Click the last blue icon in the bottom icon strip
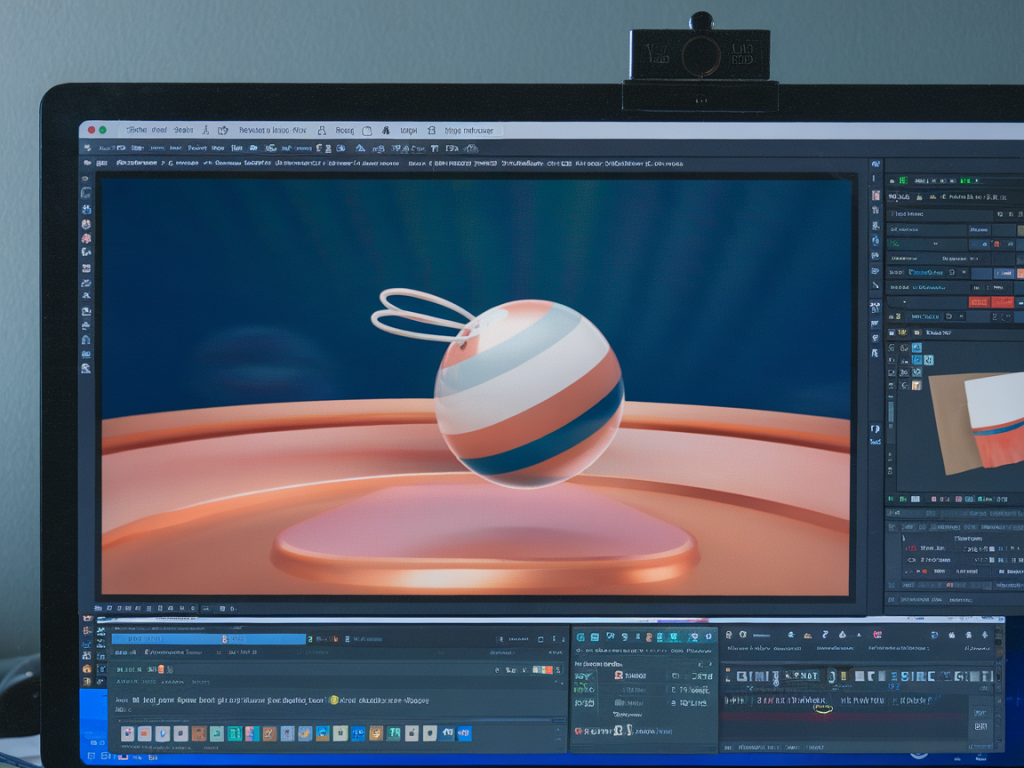Image resolution: width=1024 pixels, height=768 pixels. tap(464, 734)
